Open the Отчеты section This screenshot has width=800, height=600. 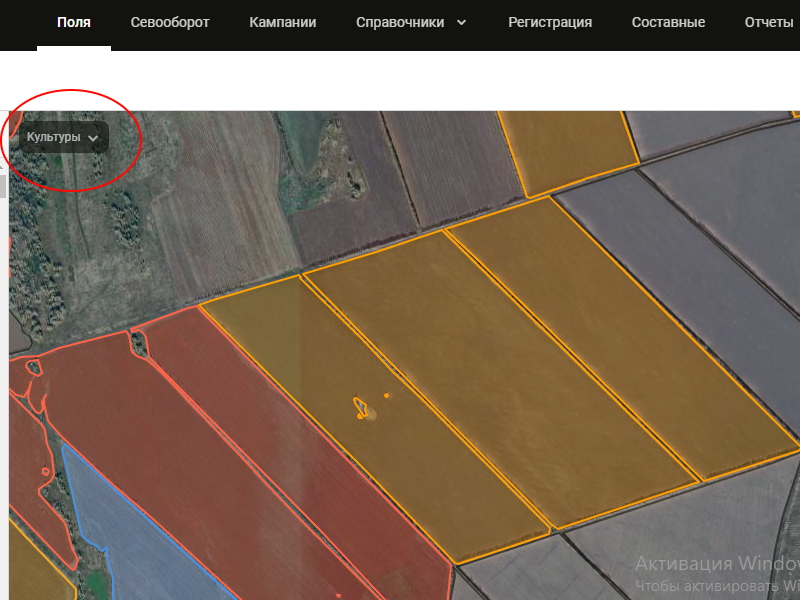(x=769, y=23)
